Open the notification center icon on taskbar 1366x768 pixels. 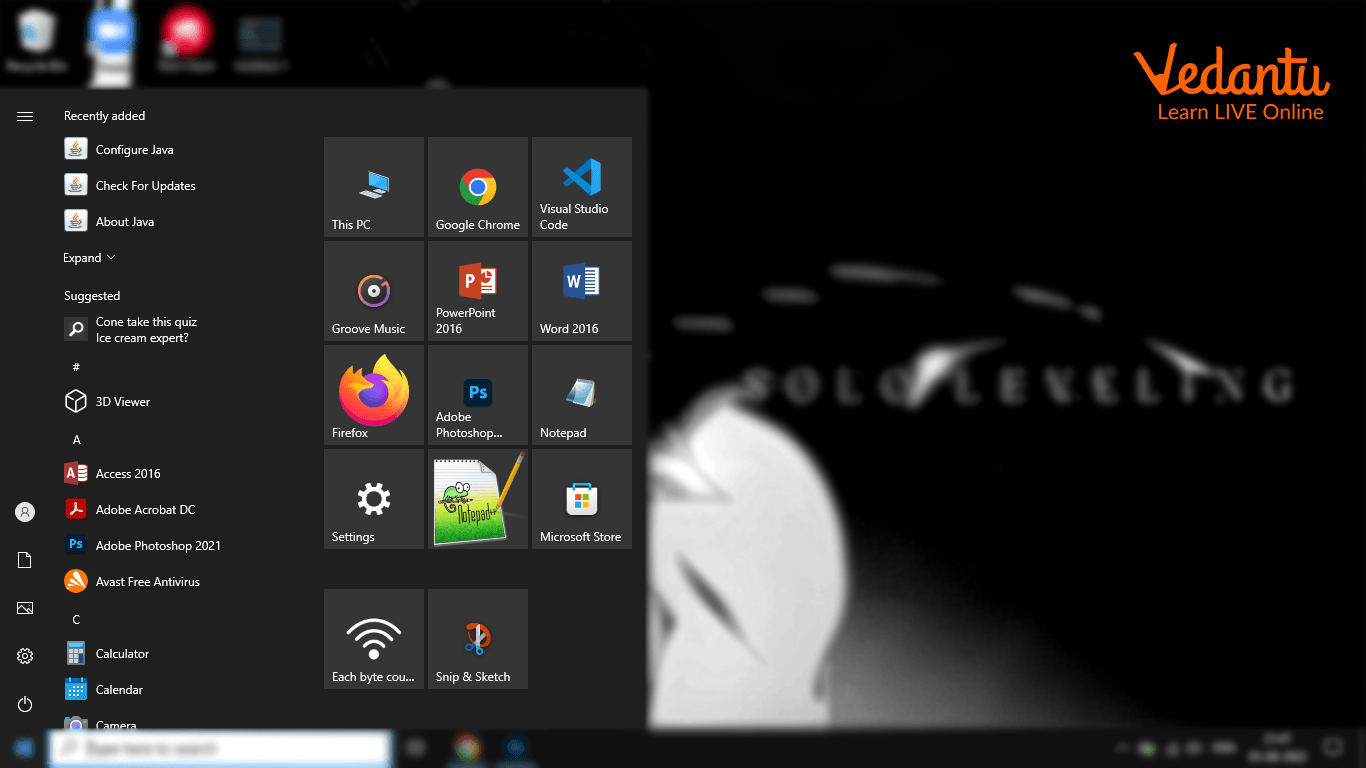coord(1333,748)
